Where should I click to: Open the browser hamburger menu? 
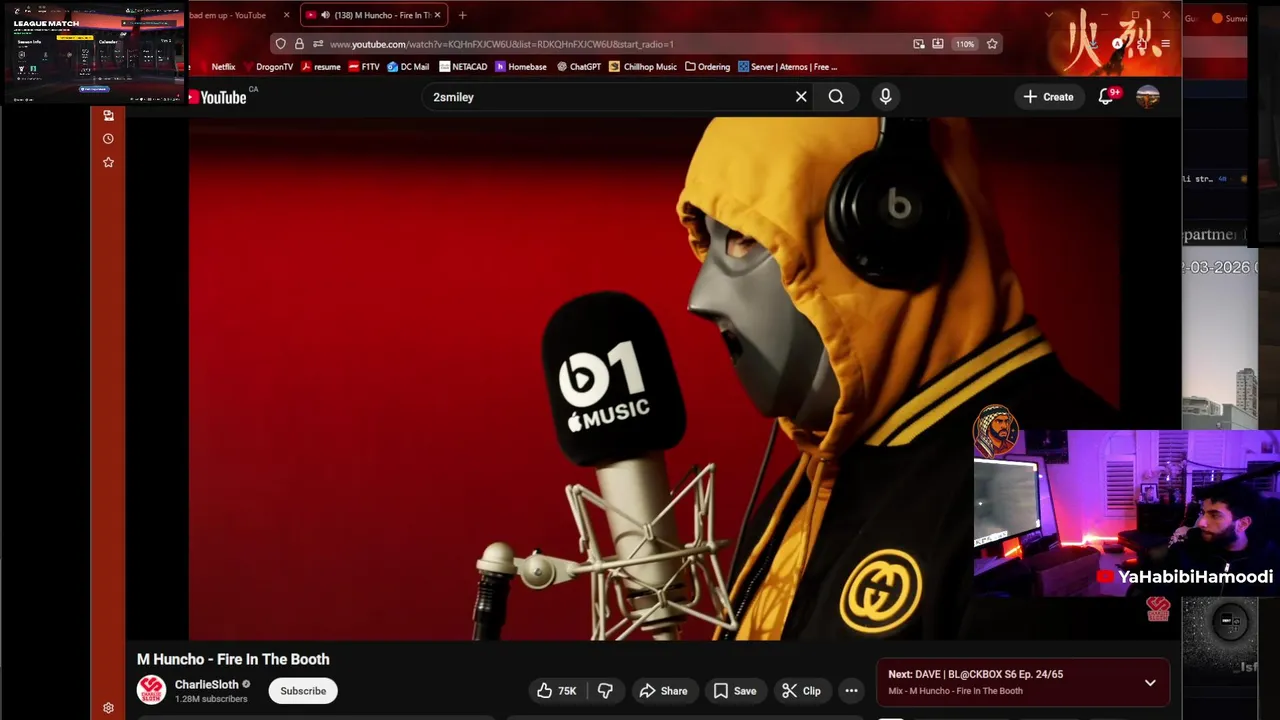[x=1165, y=44]
